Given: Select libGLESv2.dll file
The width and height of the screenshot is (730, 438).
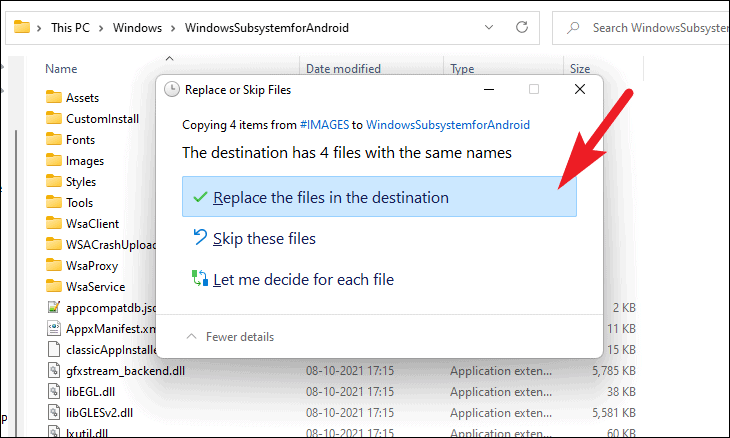Looking at the screenshot, I should (90, 412).
